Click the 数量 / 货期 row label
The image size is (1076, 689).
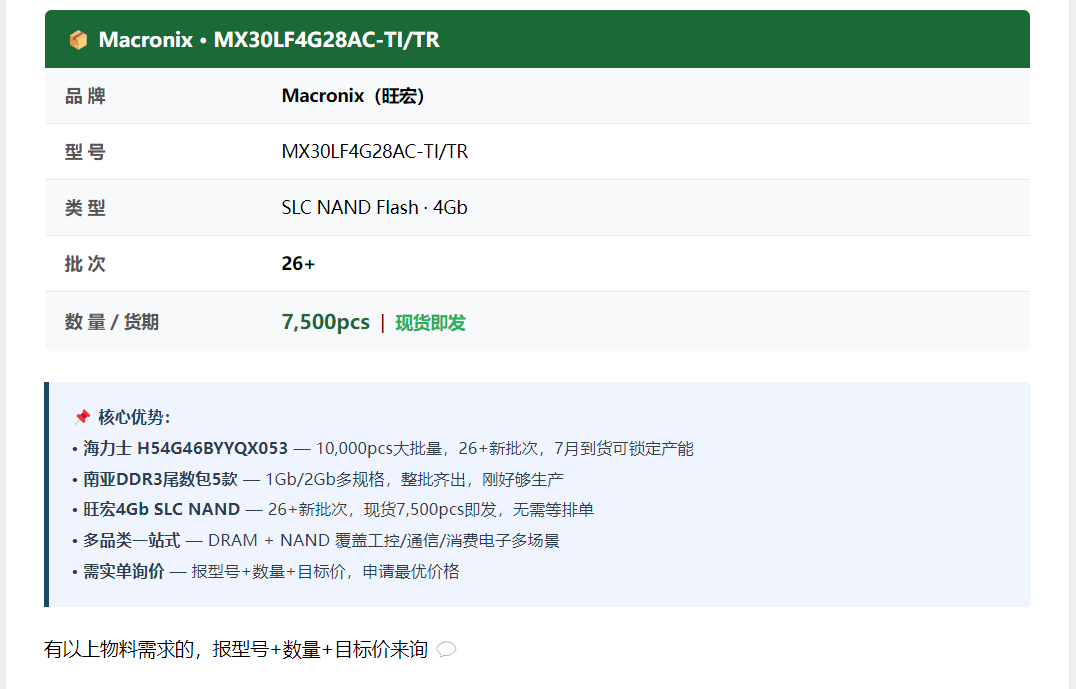(x=112, y=322)
